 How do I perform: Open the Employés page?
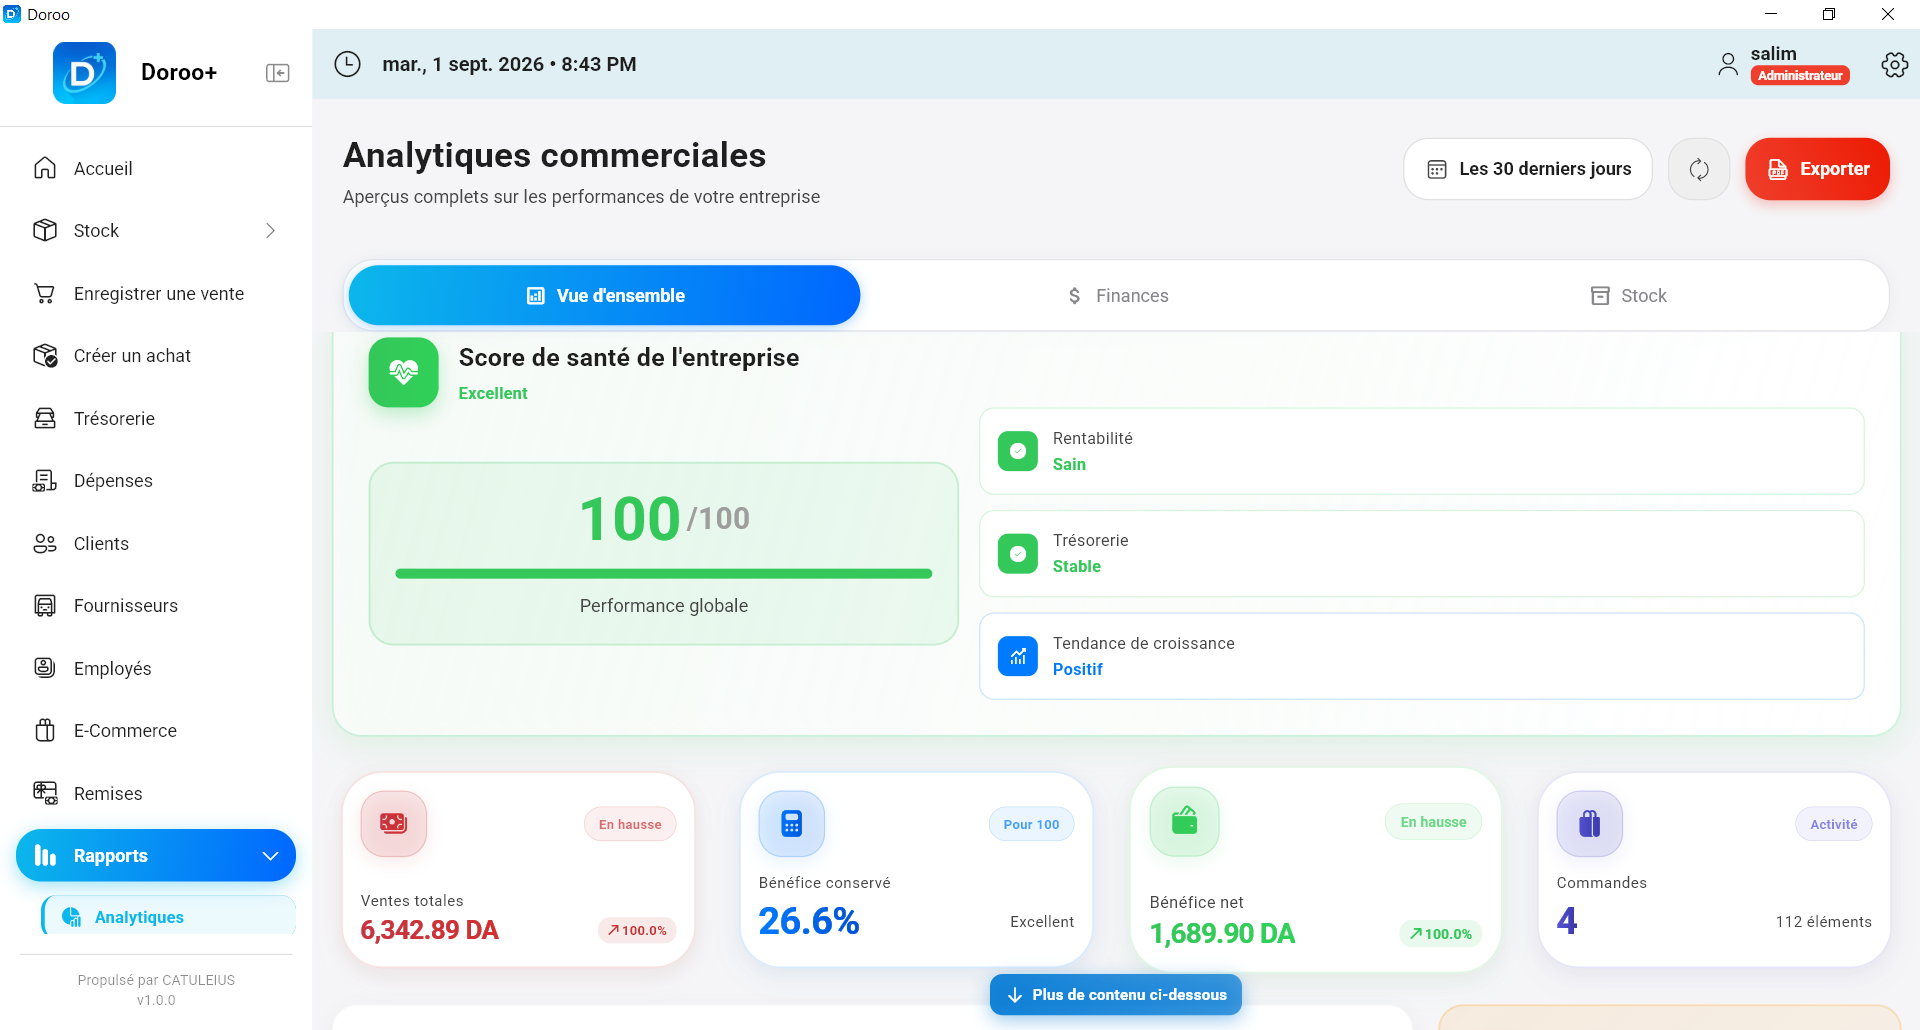156,668
